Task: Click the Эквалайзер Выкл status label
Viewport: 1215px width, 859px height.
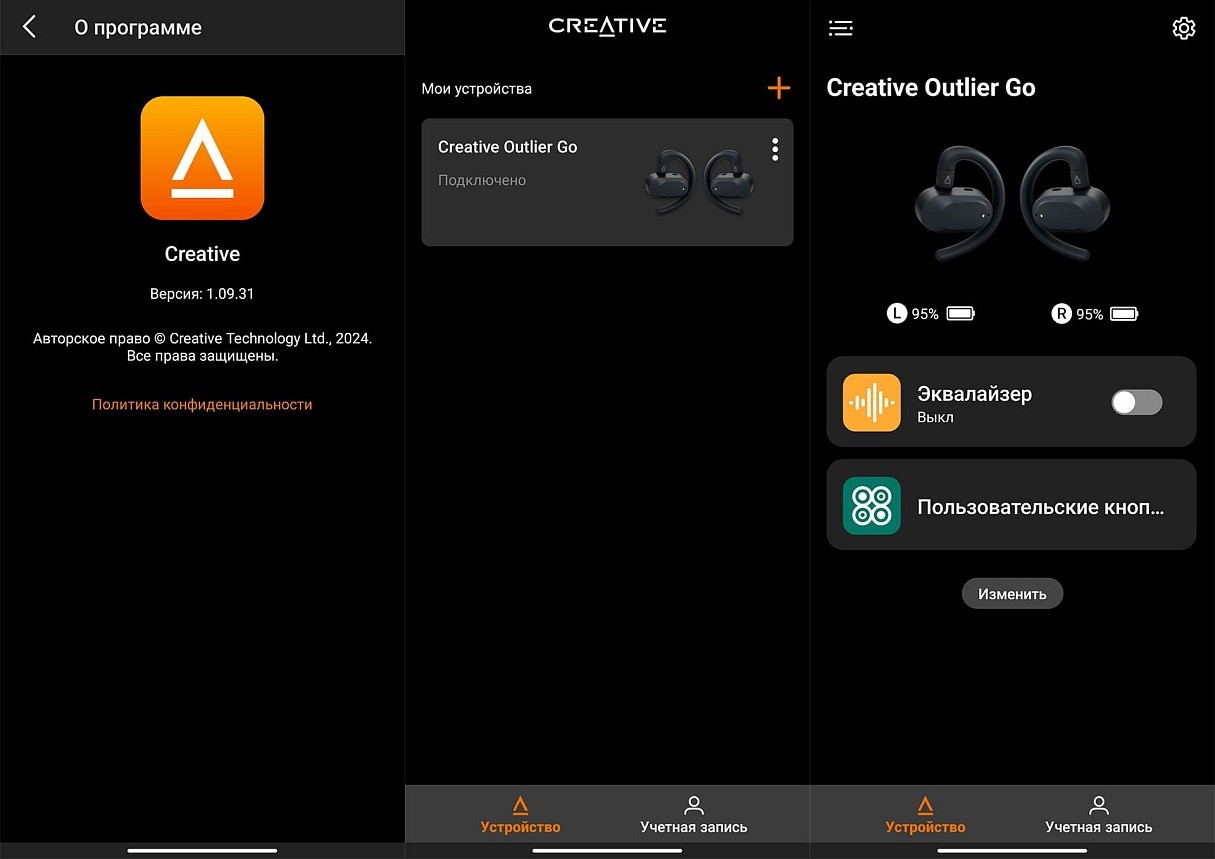Action: [935, 418]
